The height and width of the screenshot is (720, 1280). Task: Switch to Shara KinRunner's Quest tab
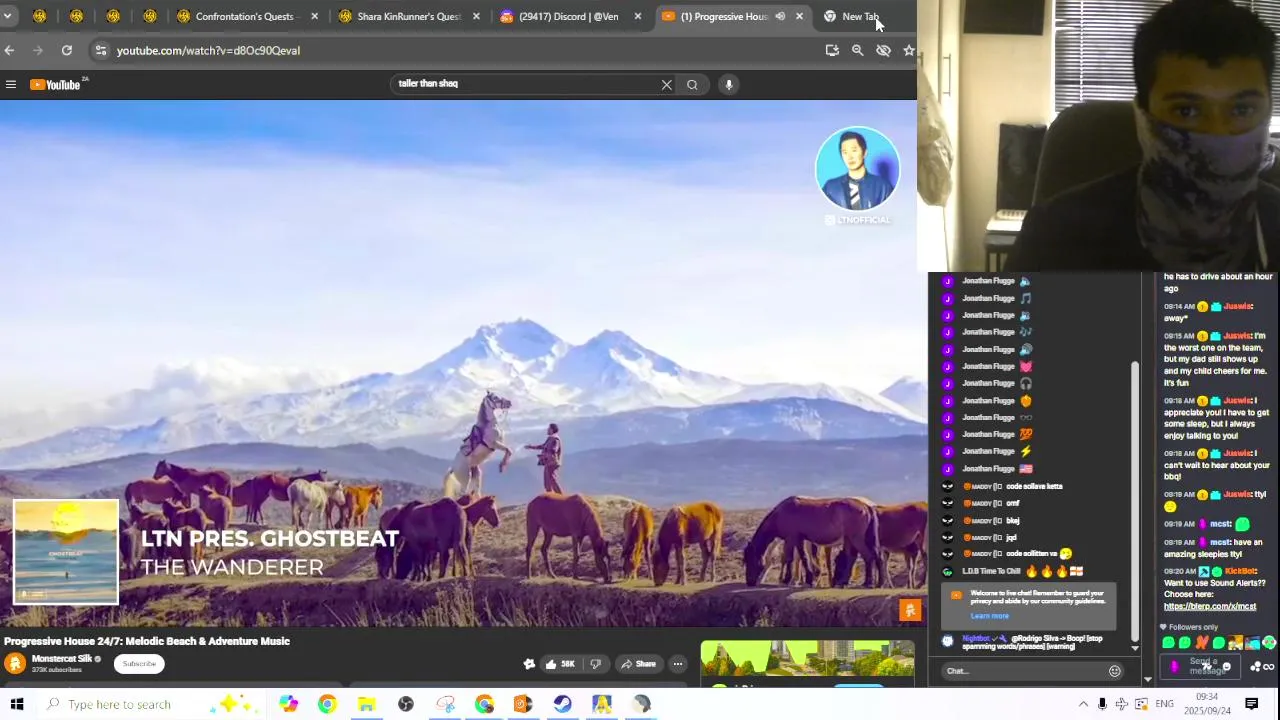[408, 16]
